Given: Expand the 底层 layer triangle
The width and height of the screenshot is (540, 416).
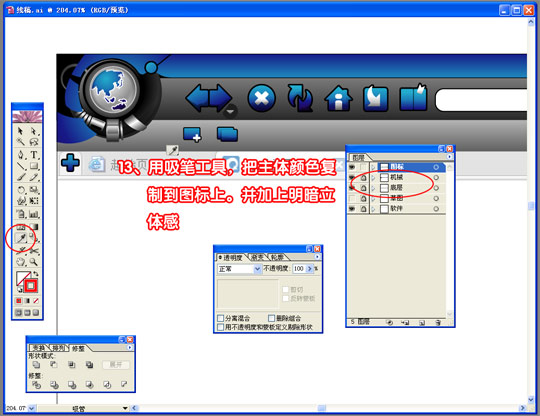Looking at the screenshot, I should (373, 188).
